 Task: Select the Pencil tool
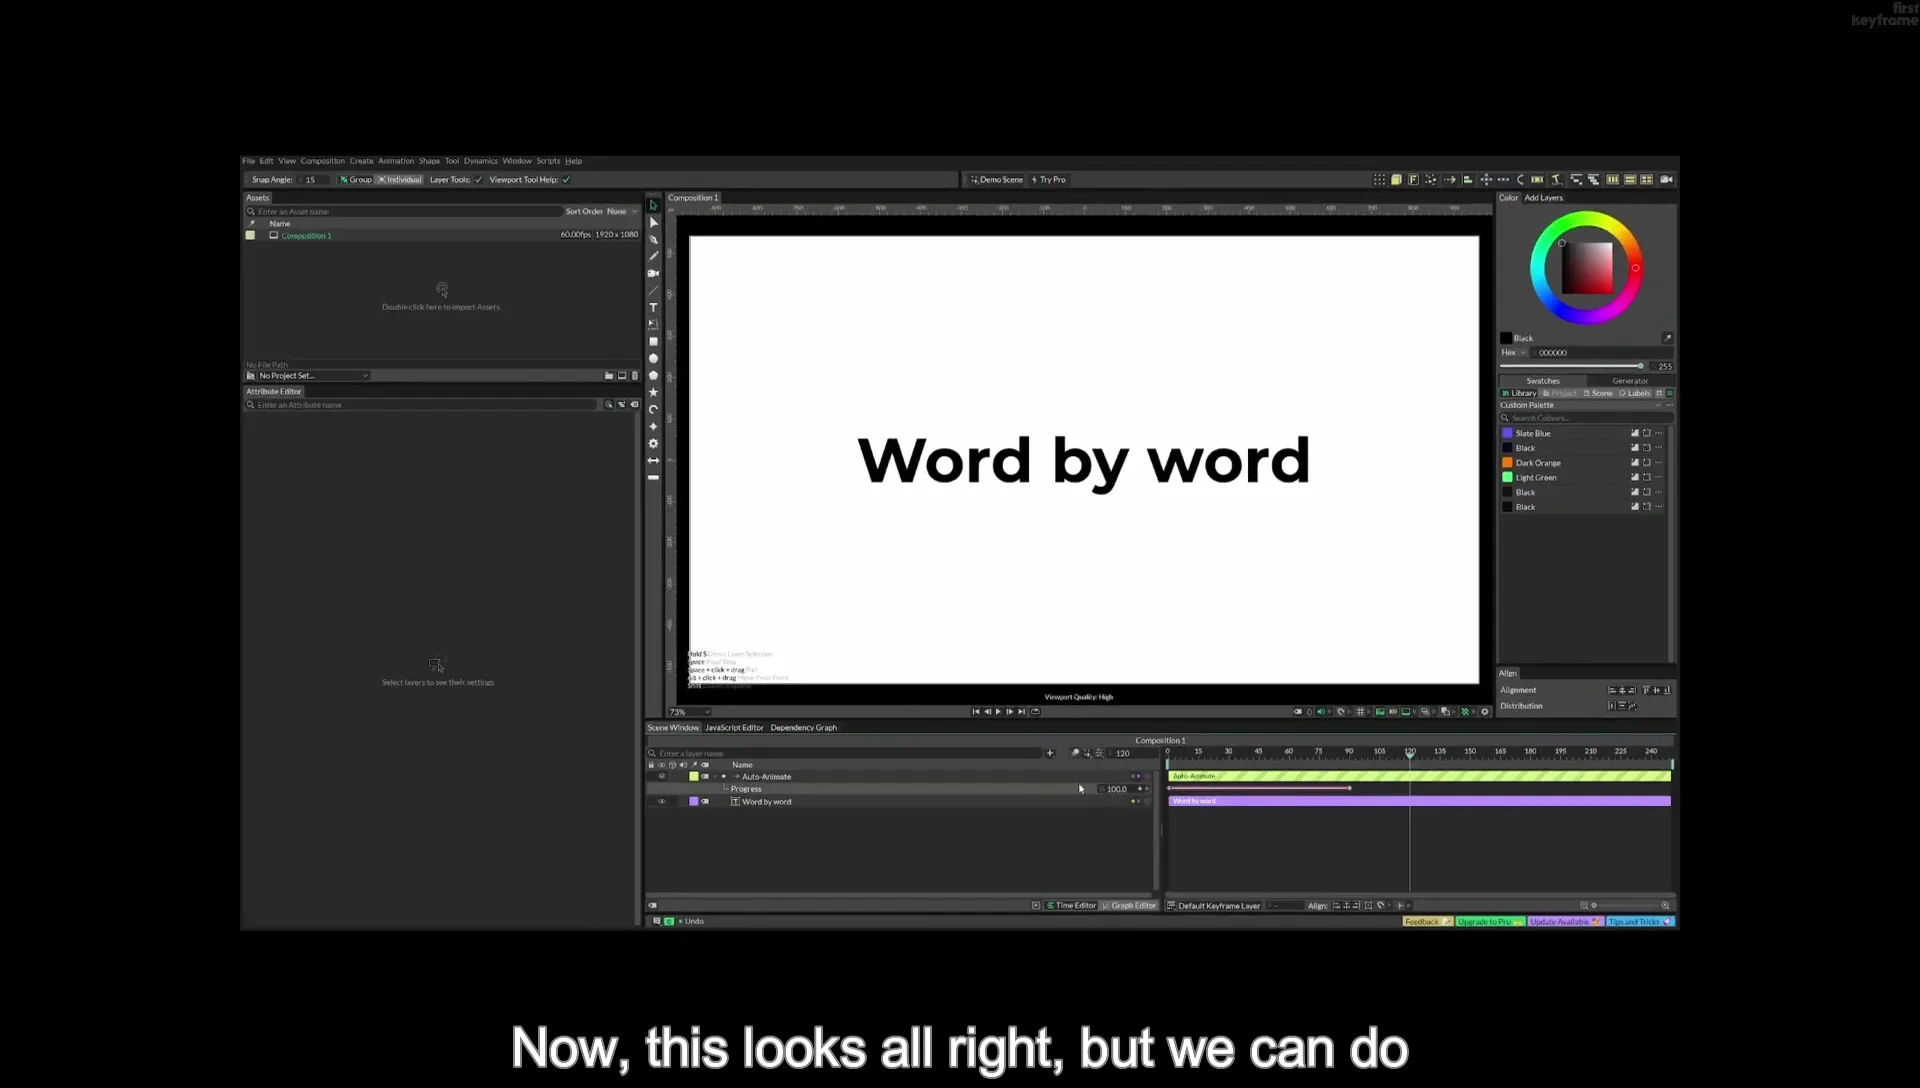tap(653, 256)
